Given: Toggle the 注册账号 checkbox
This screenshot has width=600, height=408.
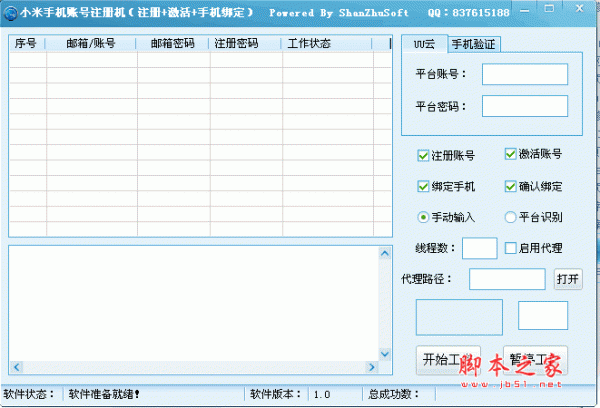Looking at the screenshot, I should (423, 155).
